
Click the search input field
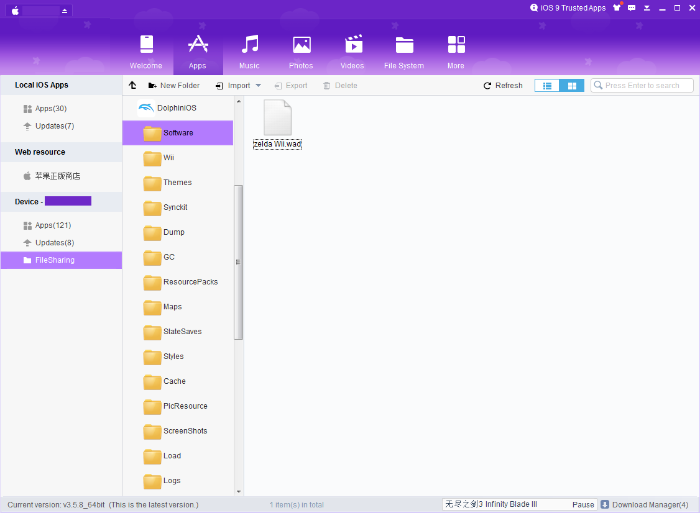coord(642,85)
